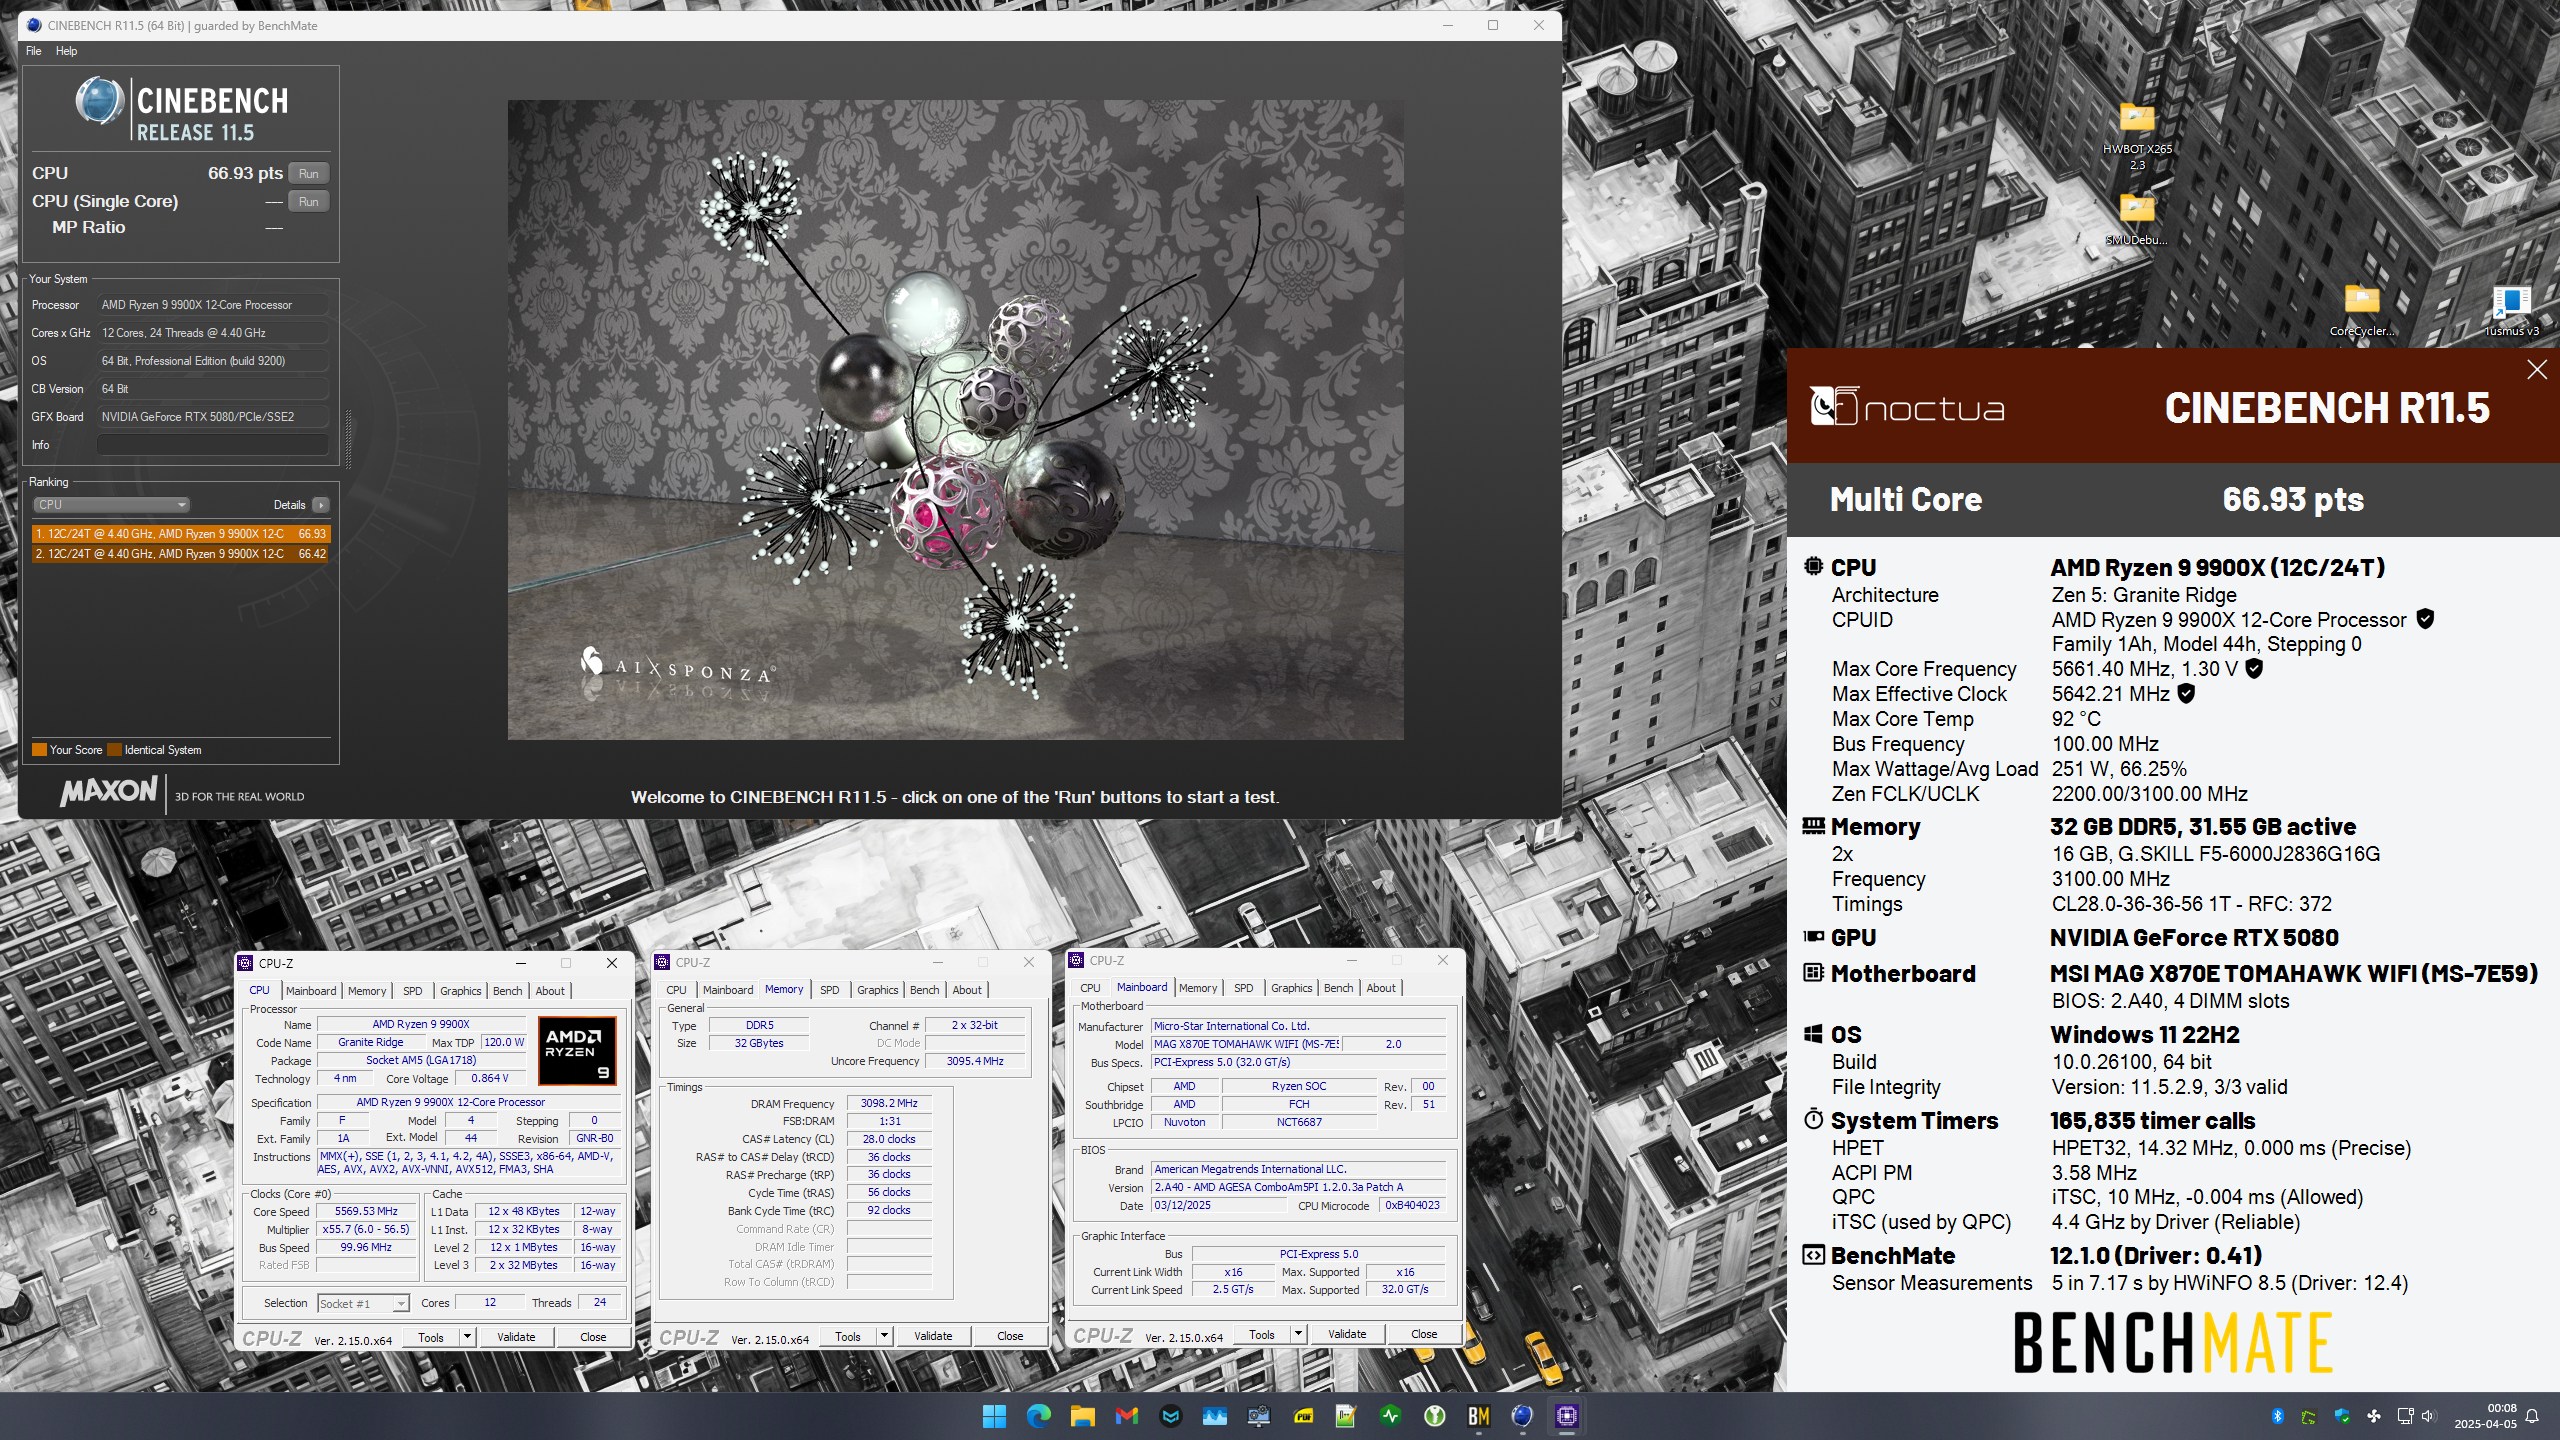
Task: Switch to Cinebench globe taskbar icon
Action: pyautogui.click(x=1522, y=1416)
